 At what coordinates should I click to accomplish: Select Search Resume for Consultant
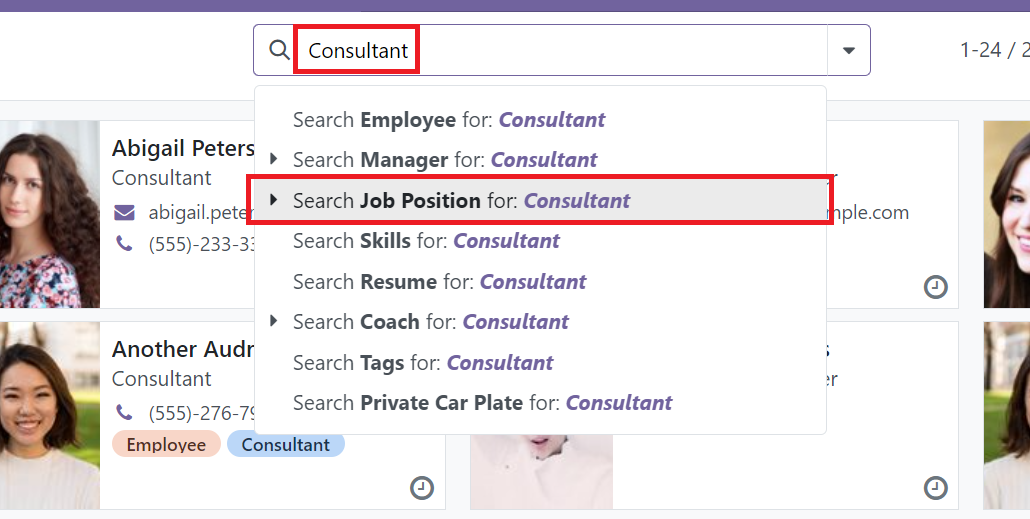[x=439, y=282]
